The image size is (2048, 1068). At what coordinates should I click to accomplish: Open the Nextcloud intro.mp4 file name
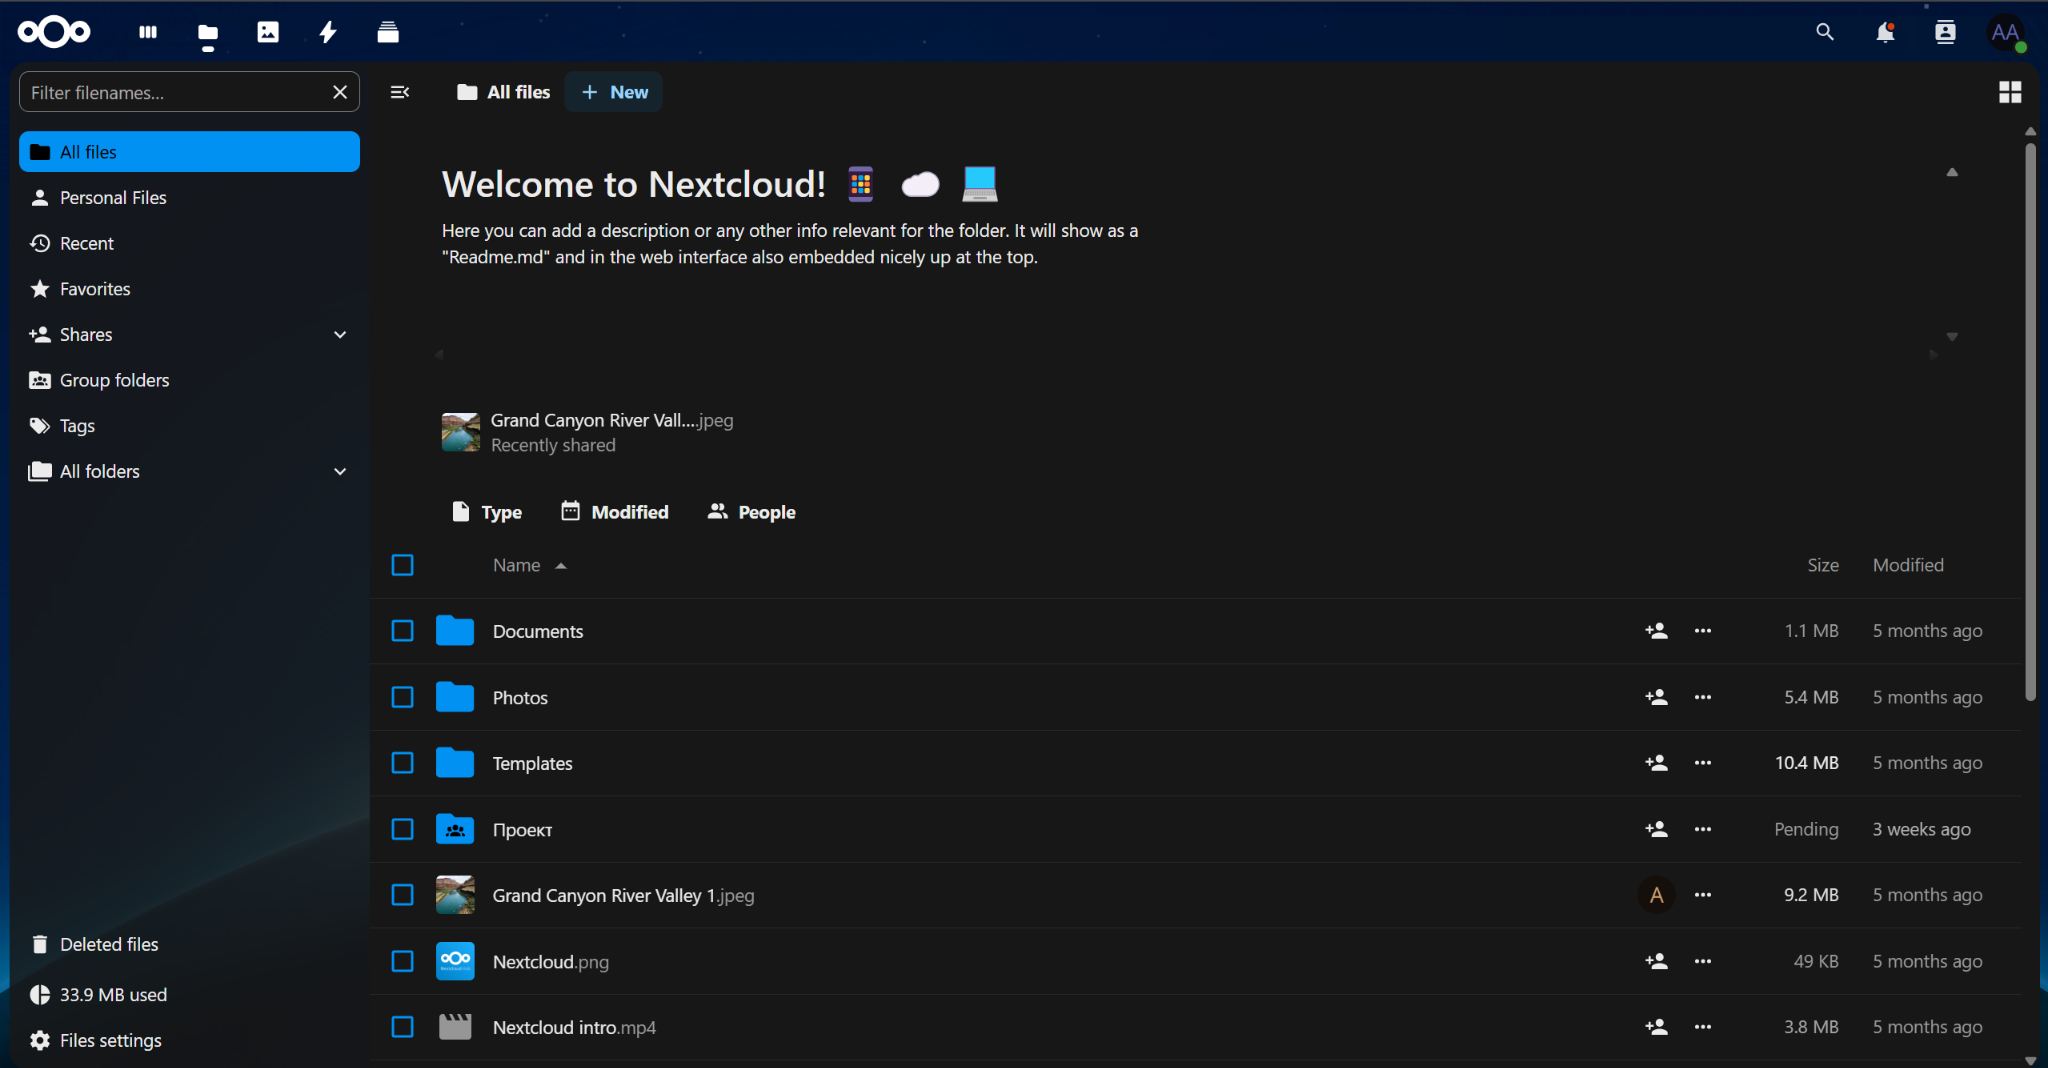pyautogui.click(x=574, y=1027)
